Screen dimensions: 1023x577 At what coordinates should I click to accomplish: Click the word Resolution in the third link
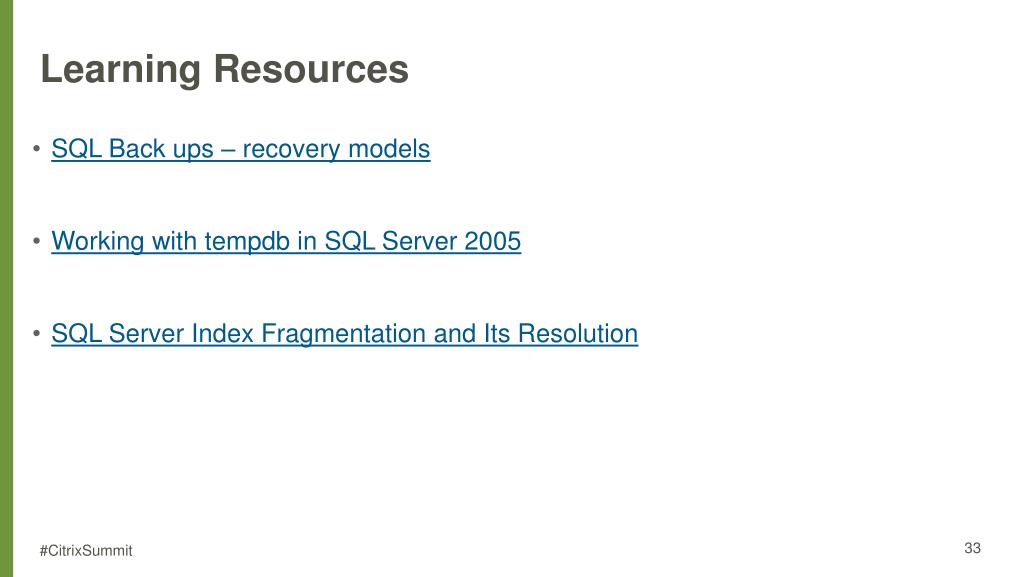(x=578, y=334)
